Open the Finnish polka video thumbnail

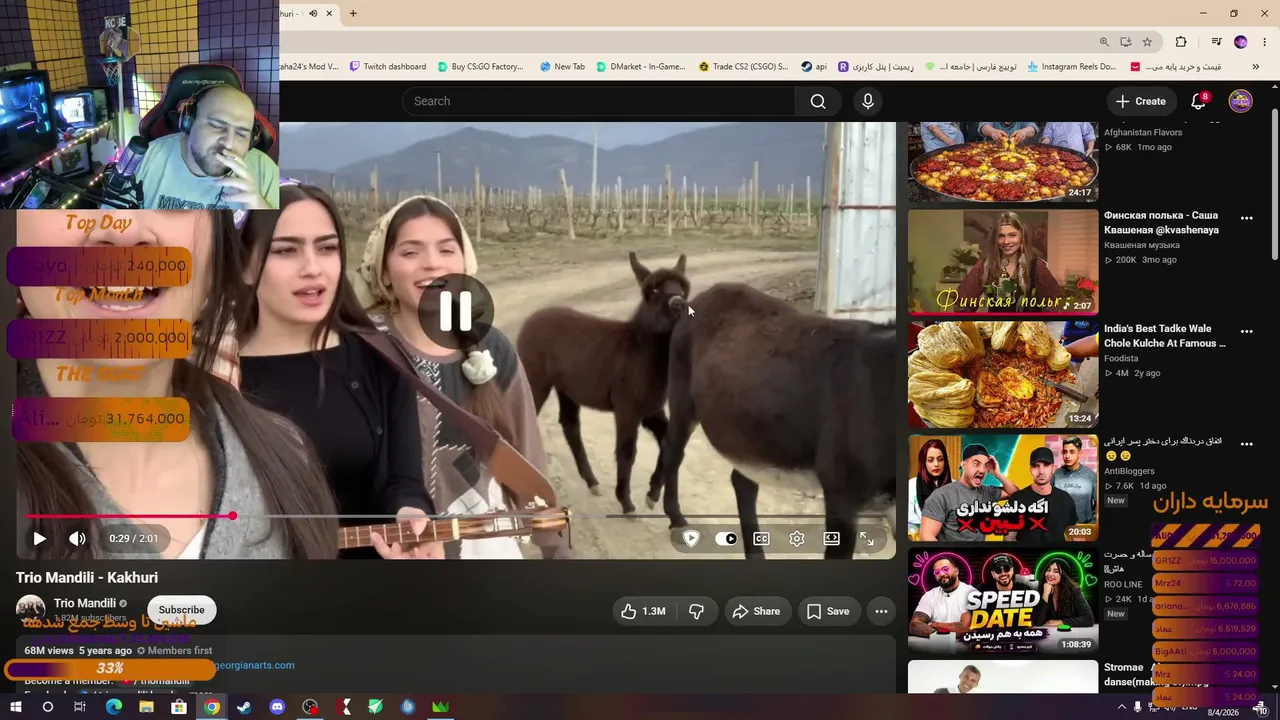click(x=1003, y=262)
